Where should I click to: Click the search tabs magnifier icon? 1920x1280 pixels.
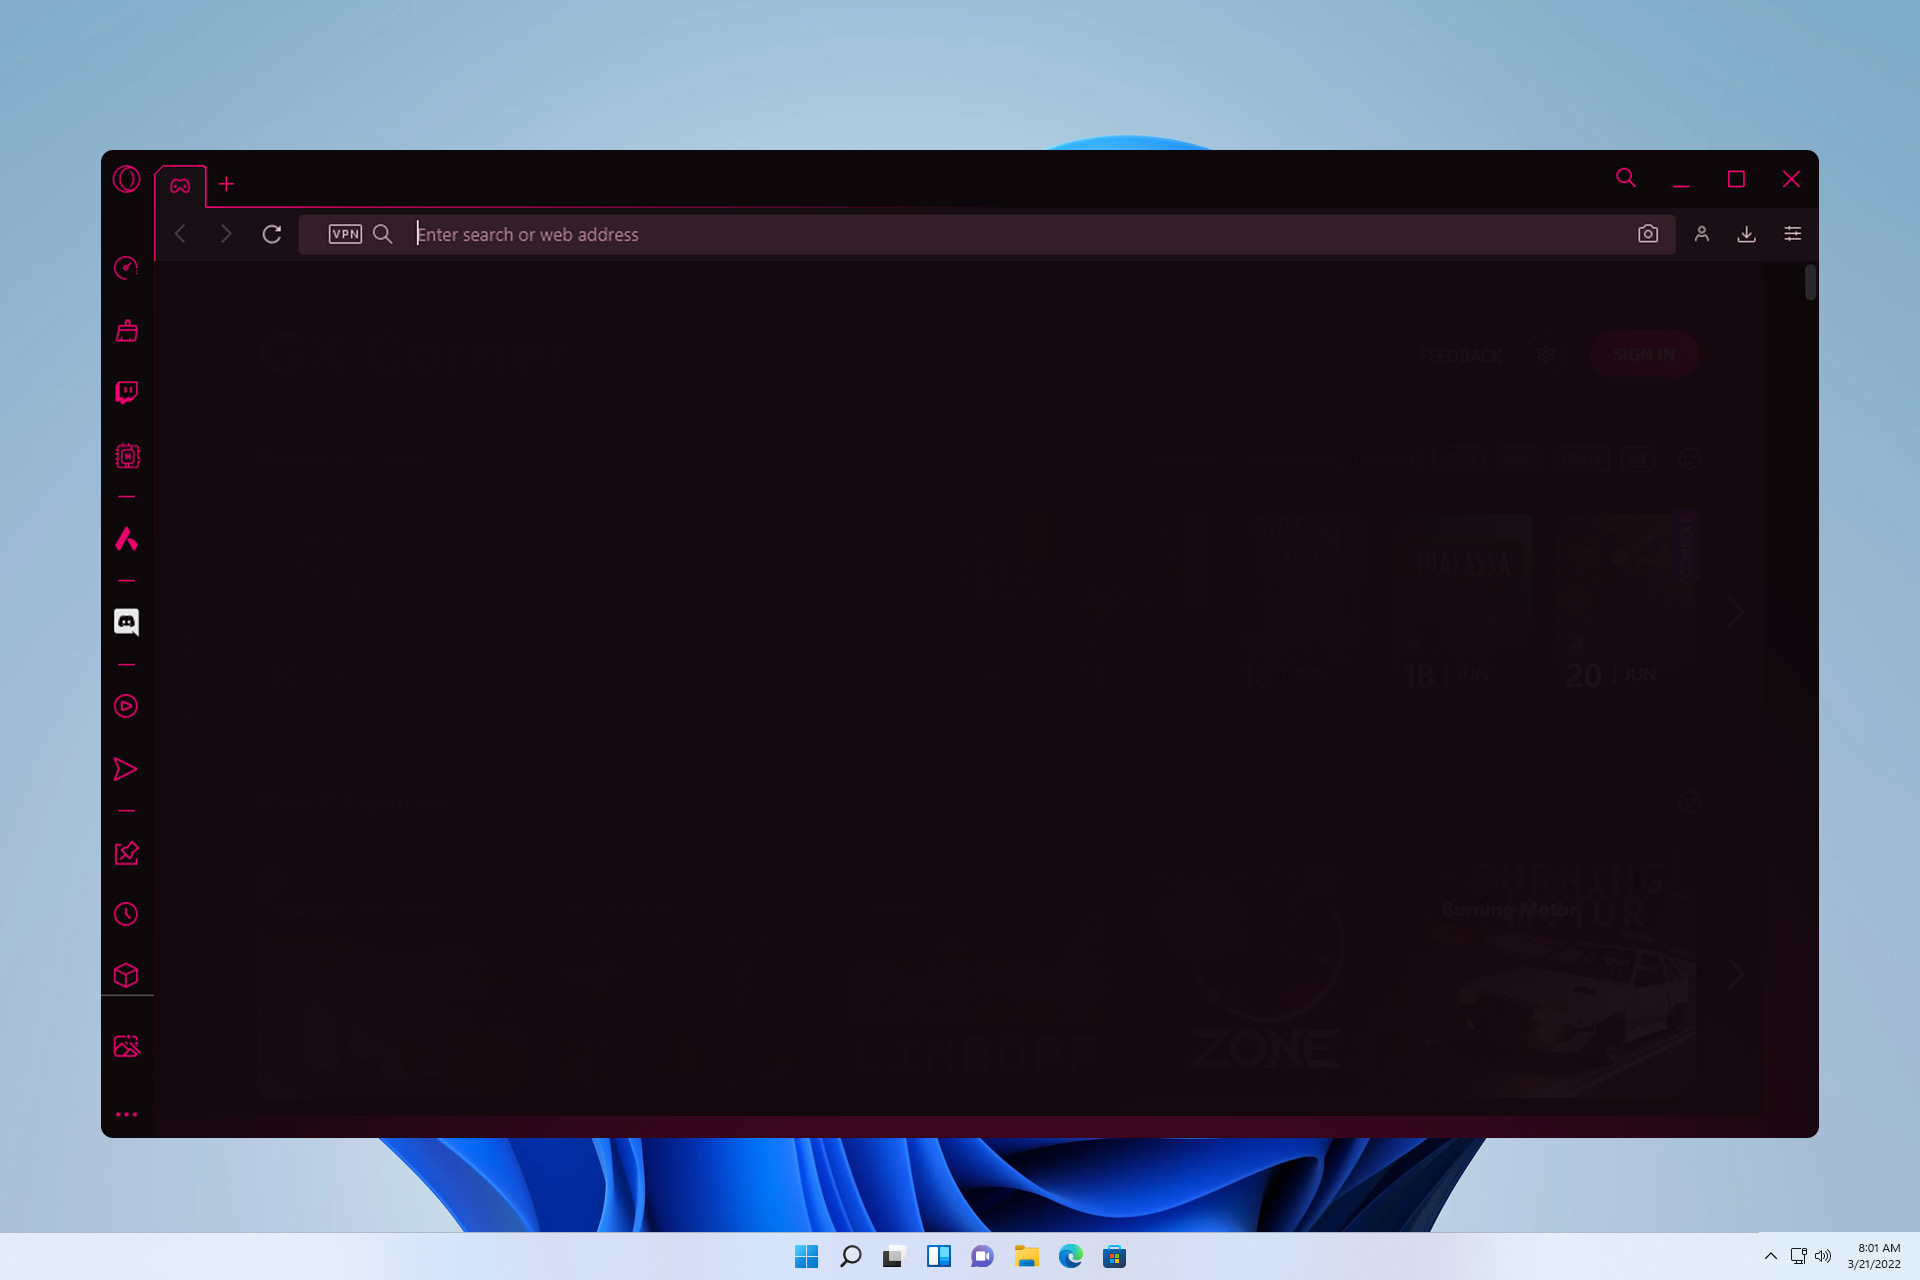tap(1626, 178)
